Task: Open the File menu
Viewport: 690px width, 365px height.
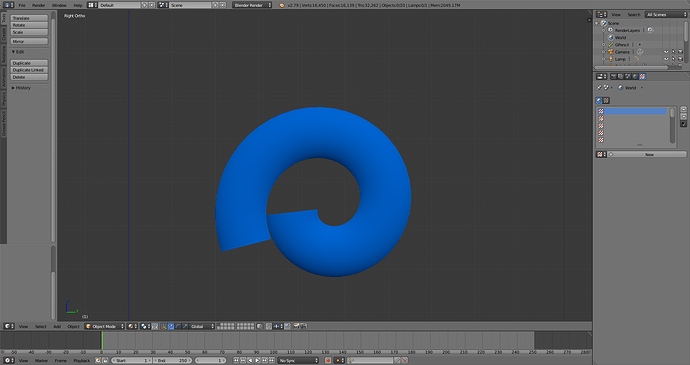Action: [22, 5]
